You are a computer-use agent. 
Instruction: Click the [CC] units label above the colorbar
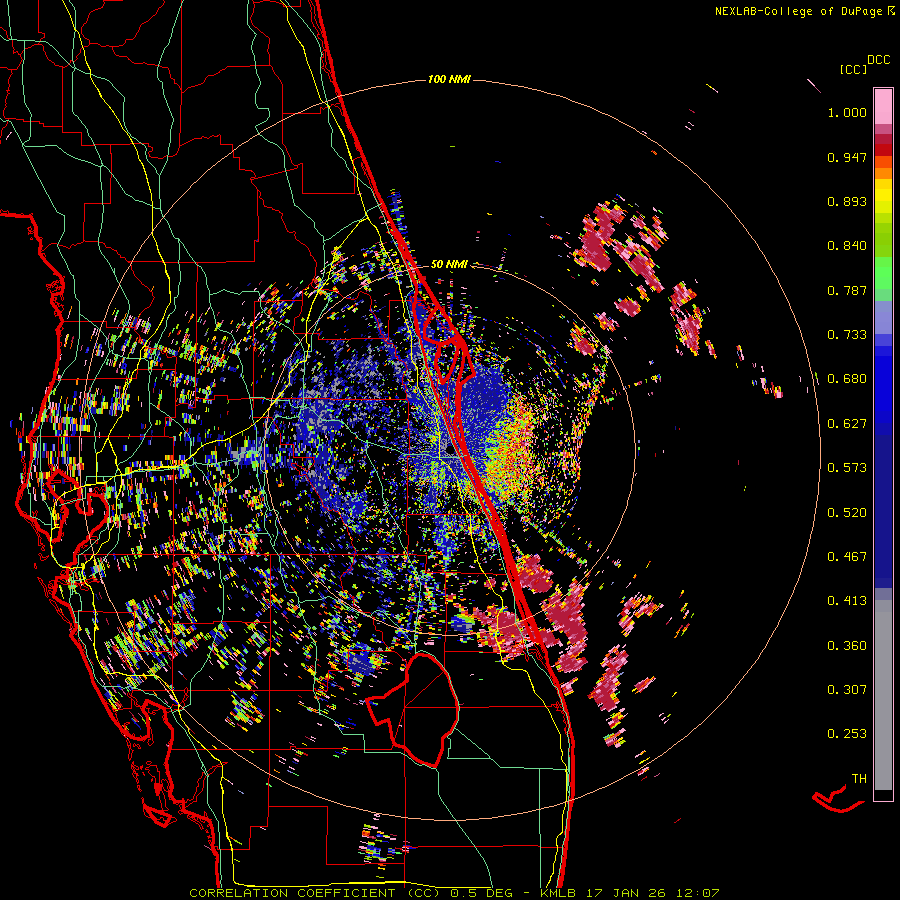point(853,69)
